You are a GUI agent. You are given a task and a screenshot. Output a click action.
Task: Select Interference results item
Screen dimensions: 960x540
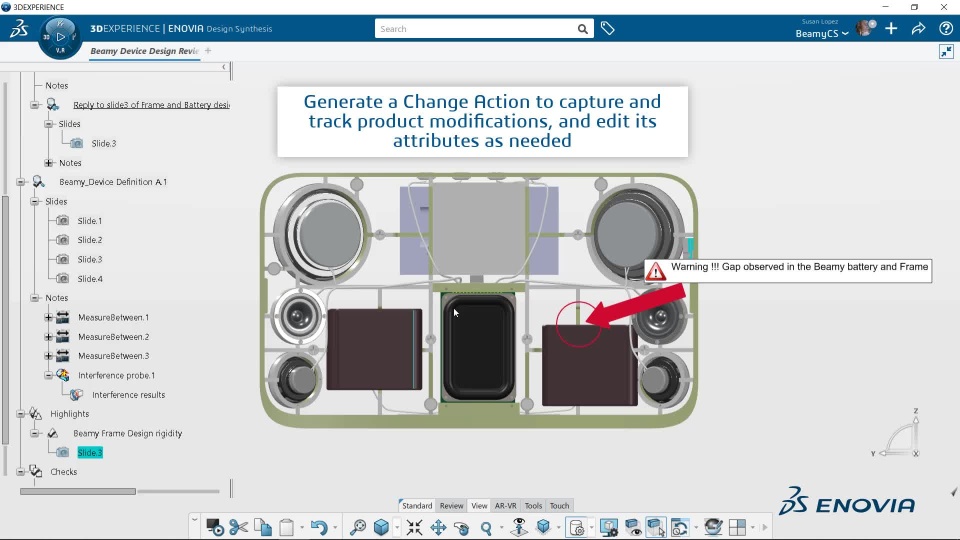(129, 395)
